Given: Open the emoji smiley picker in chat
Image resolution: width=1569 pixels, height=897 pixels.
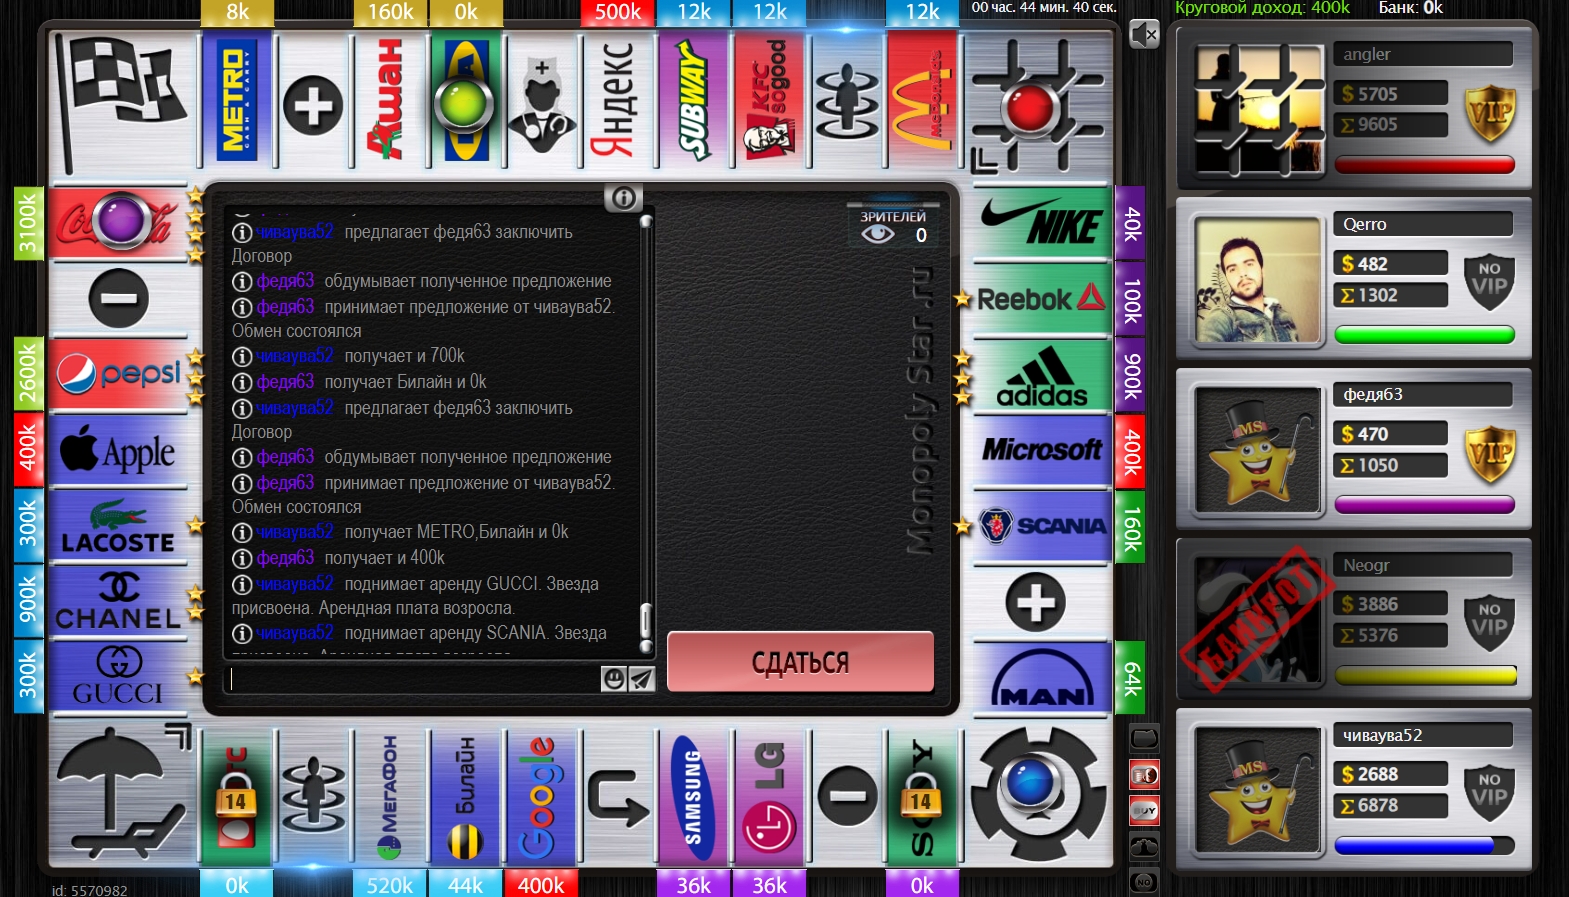Looking at the screenshot, I should click(x=613, y=679).
